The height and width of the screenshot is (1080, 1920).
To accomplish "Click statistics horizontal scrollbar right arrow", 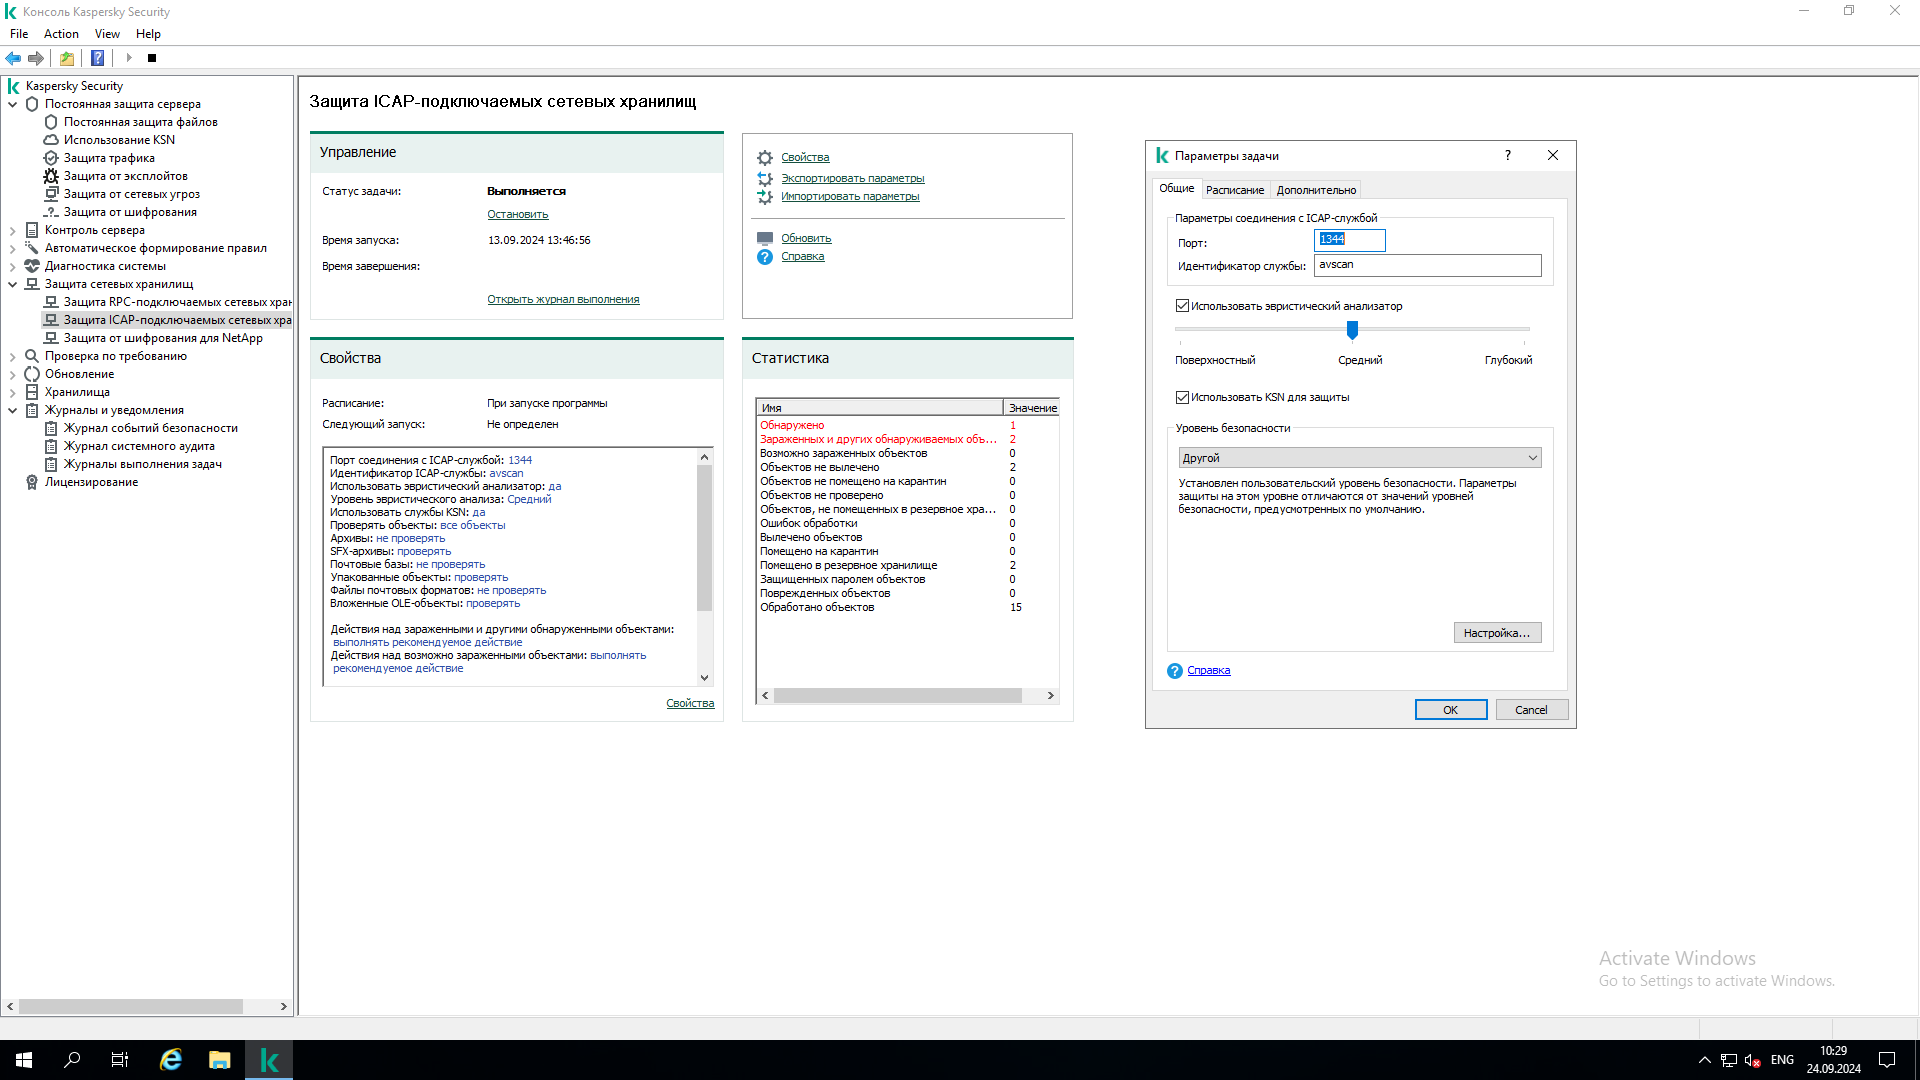I will point(1050,696).
